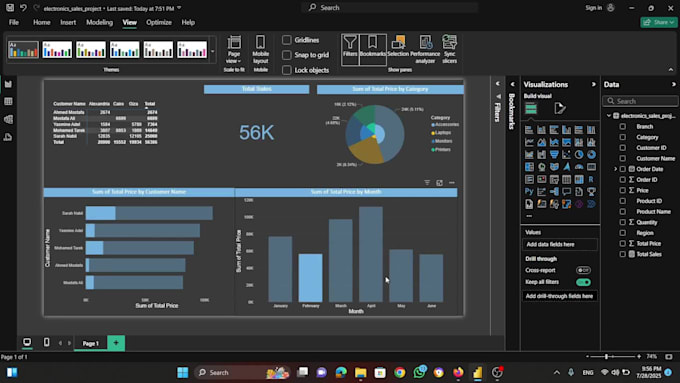This screenshot has height=383, width=680.
Task: Turn off Keep all filters toggle
Action: (x=583, y=282)
